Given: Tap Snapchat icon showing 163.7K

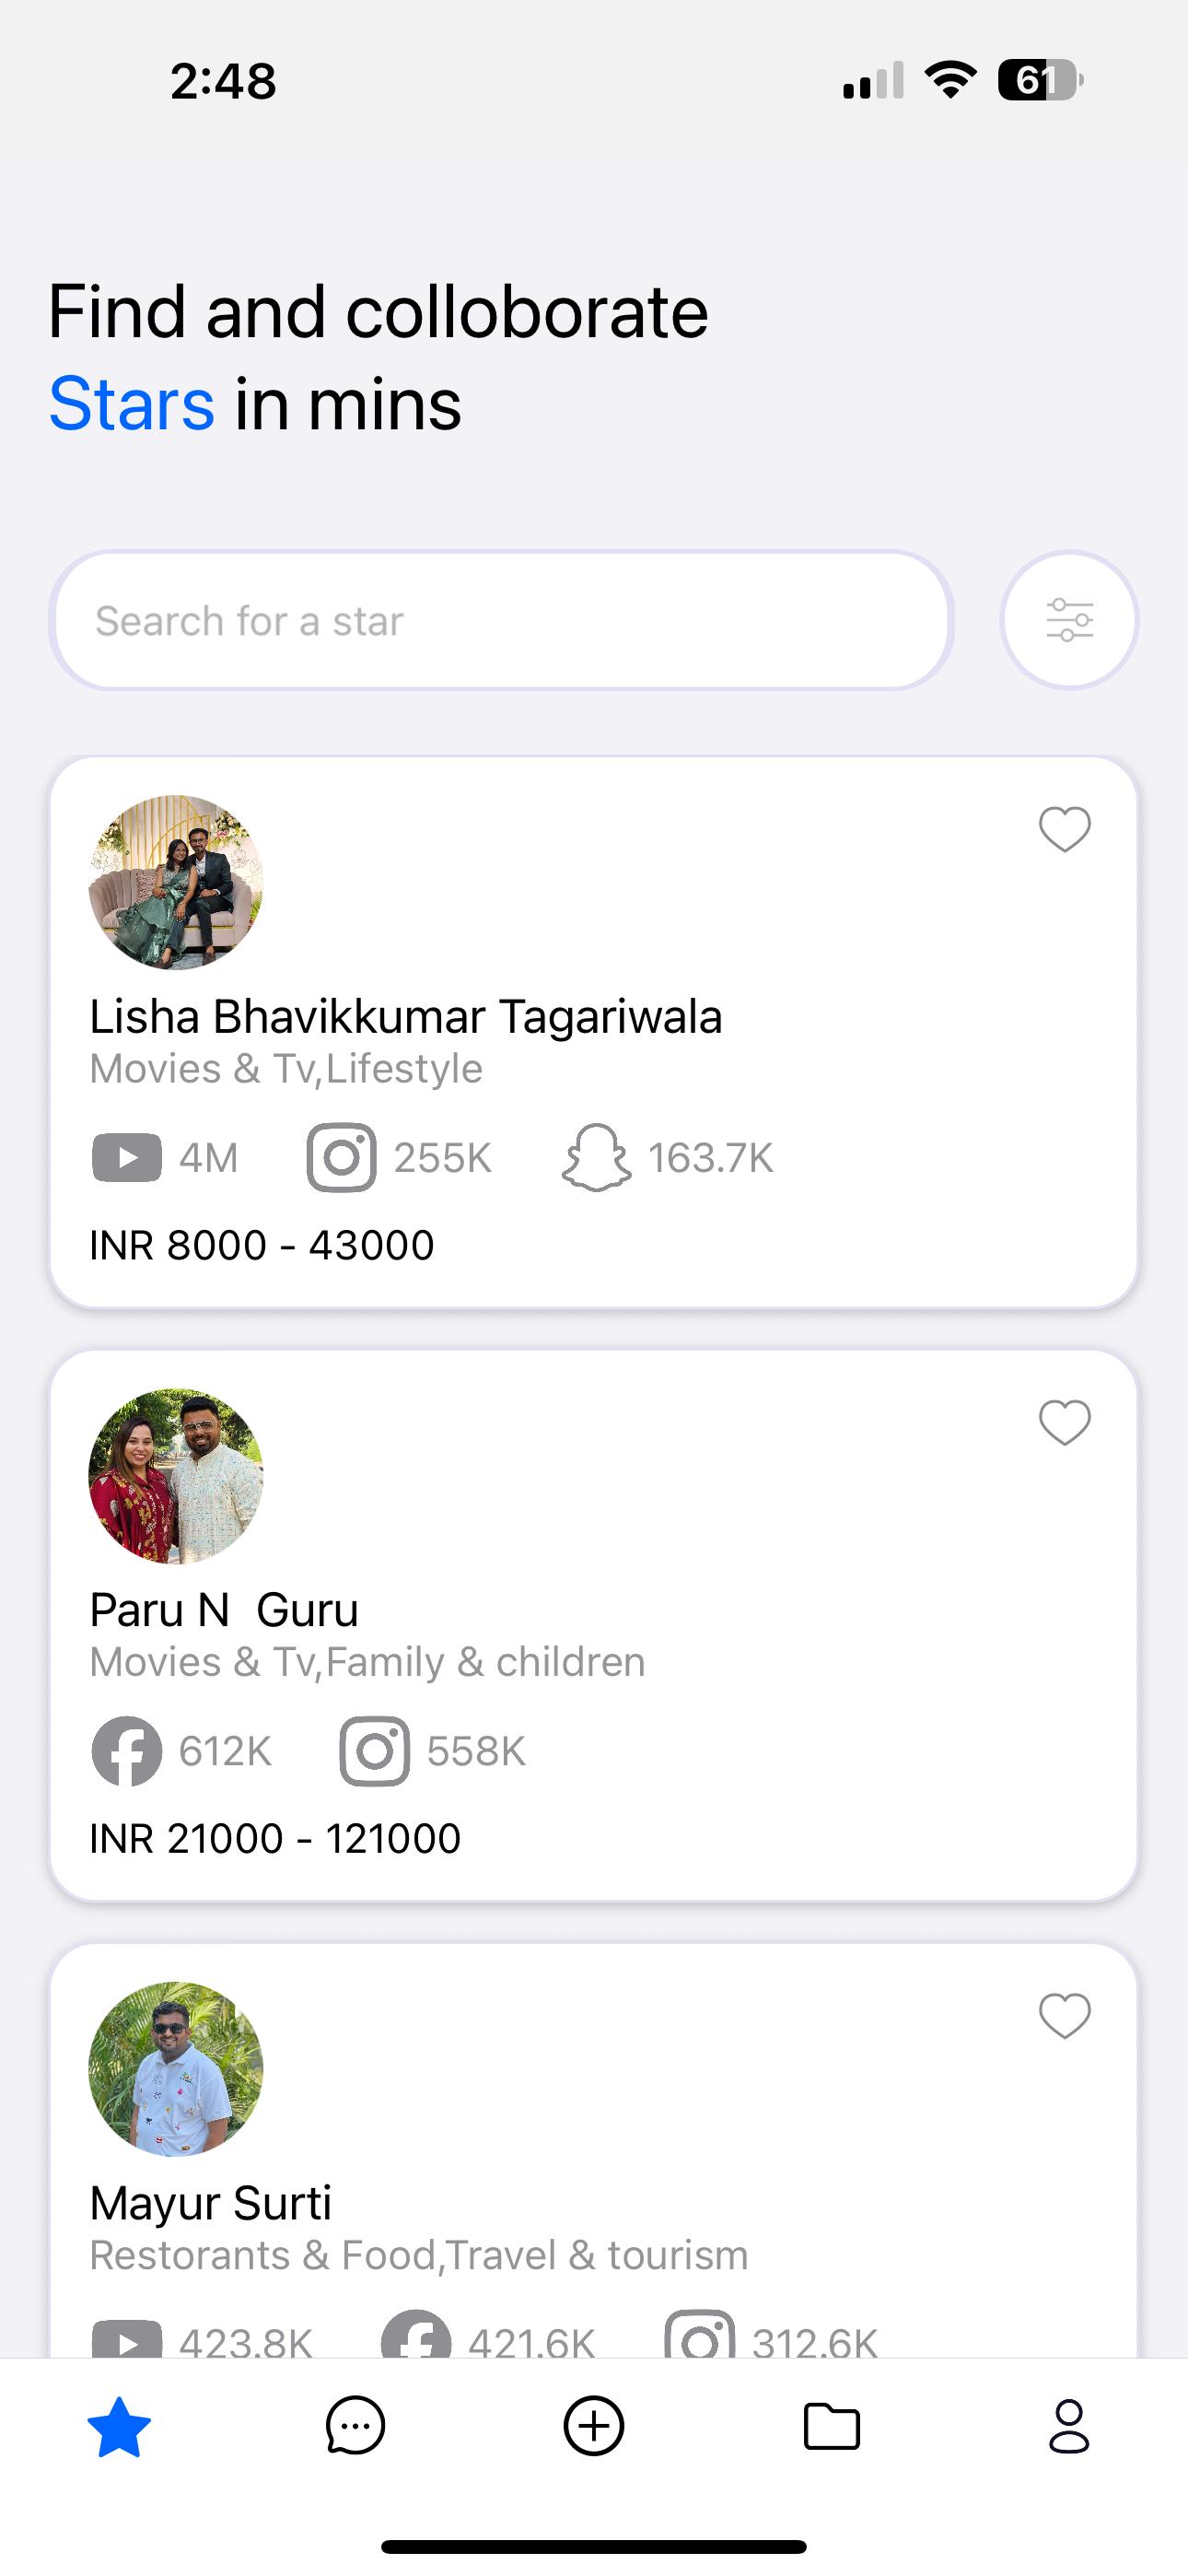Looking at the screenshot, I should [x=596, y=1157].
